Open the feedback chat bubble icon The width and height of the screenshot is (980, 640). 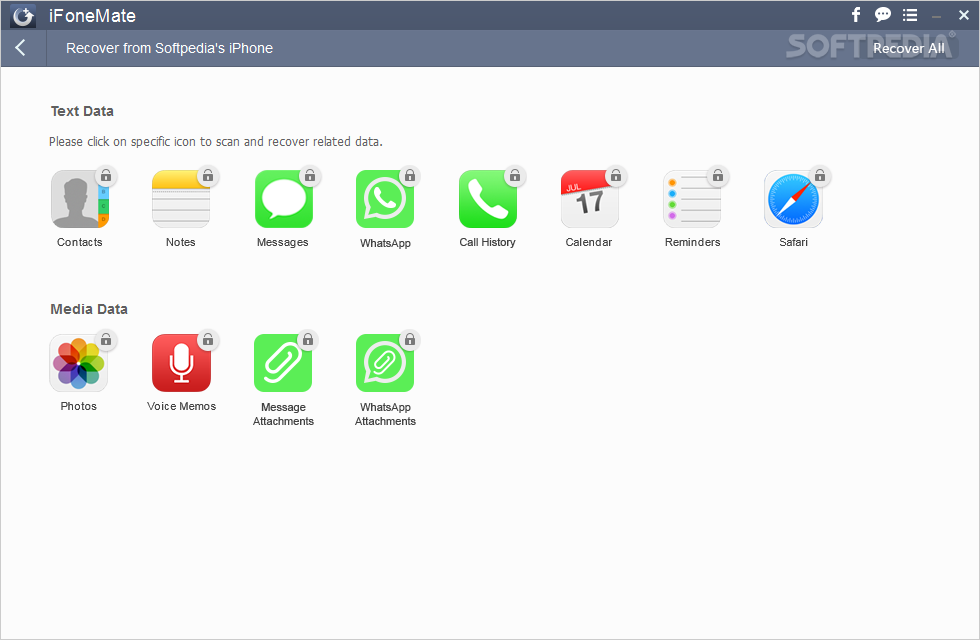(882, 15)
